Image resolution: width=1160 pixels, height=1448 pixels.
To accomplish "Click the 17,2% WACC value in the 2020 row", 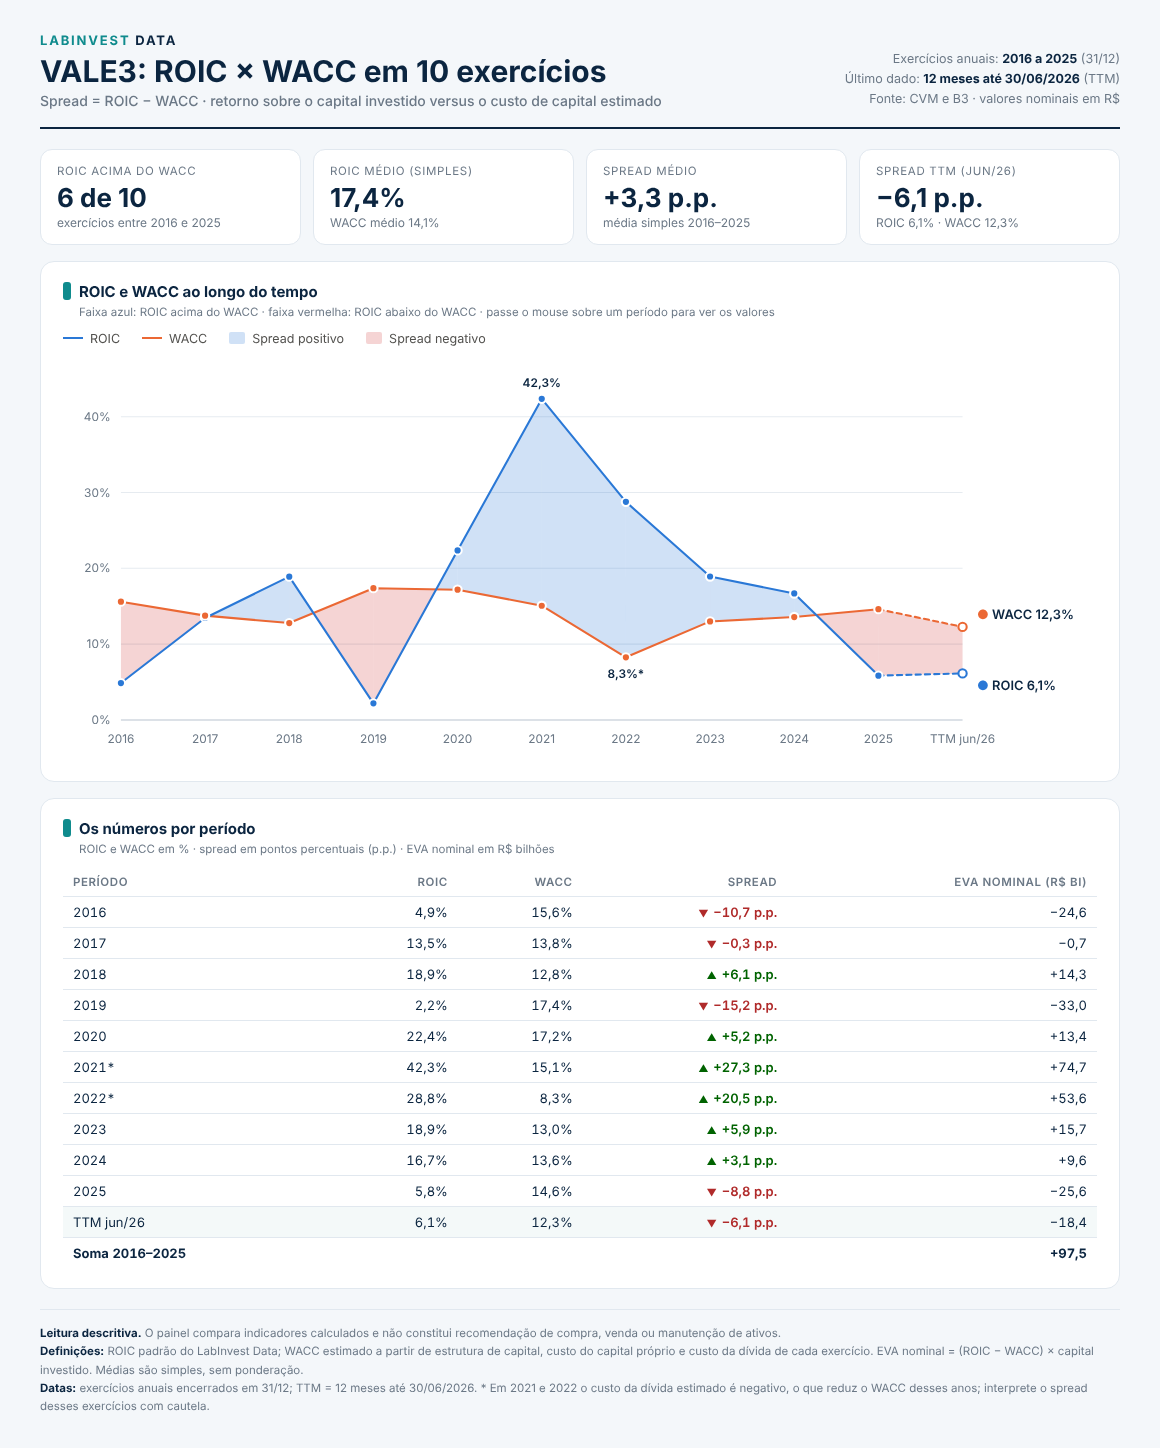I will tap(552, 1037).
